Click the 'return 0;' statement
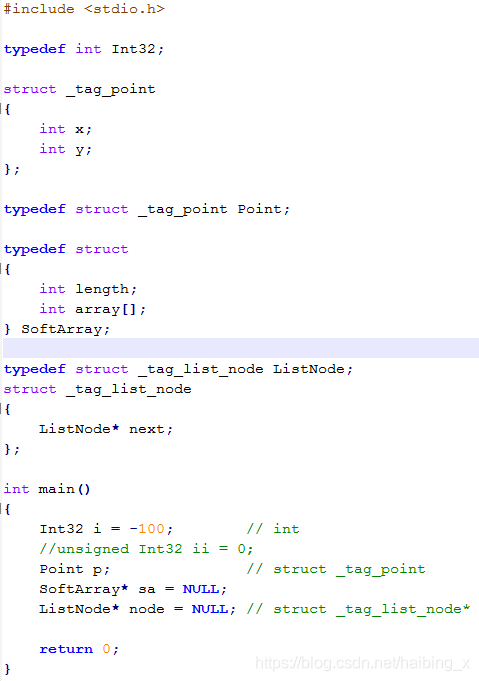 pyautogui.click(x=79, y=649)
